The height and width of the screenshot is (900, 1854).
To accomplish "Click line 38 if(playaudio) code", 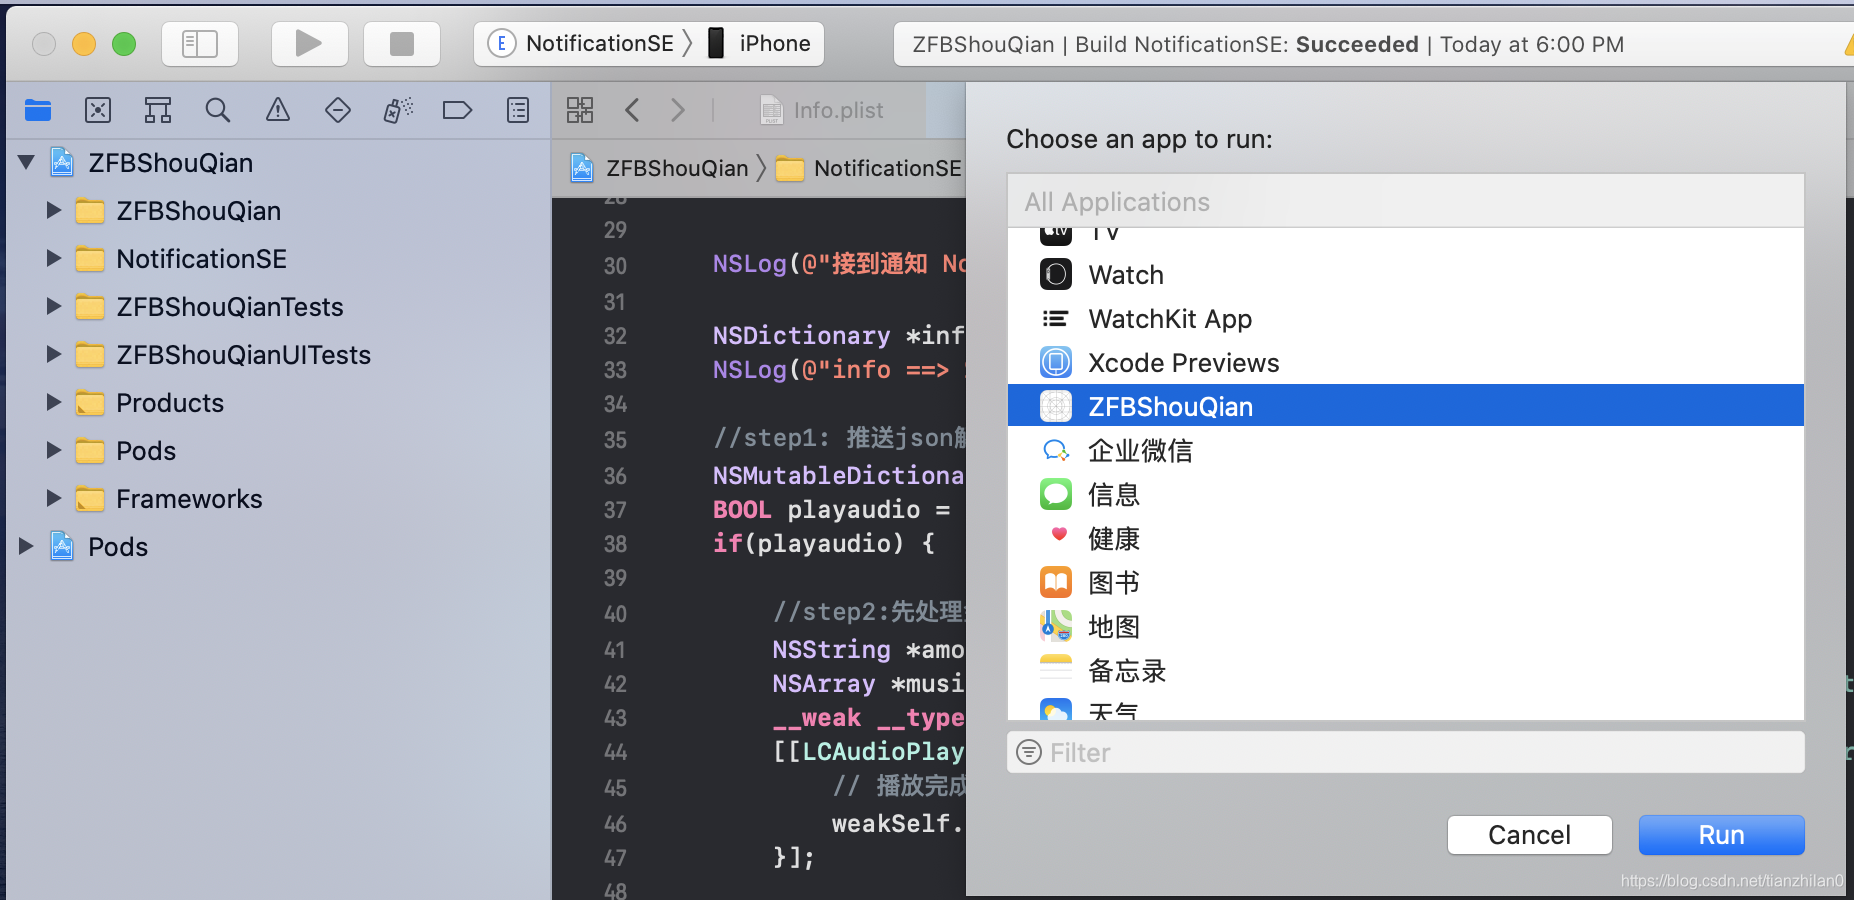I will tap(824, 543).
